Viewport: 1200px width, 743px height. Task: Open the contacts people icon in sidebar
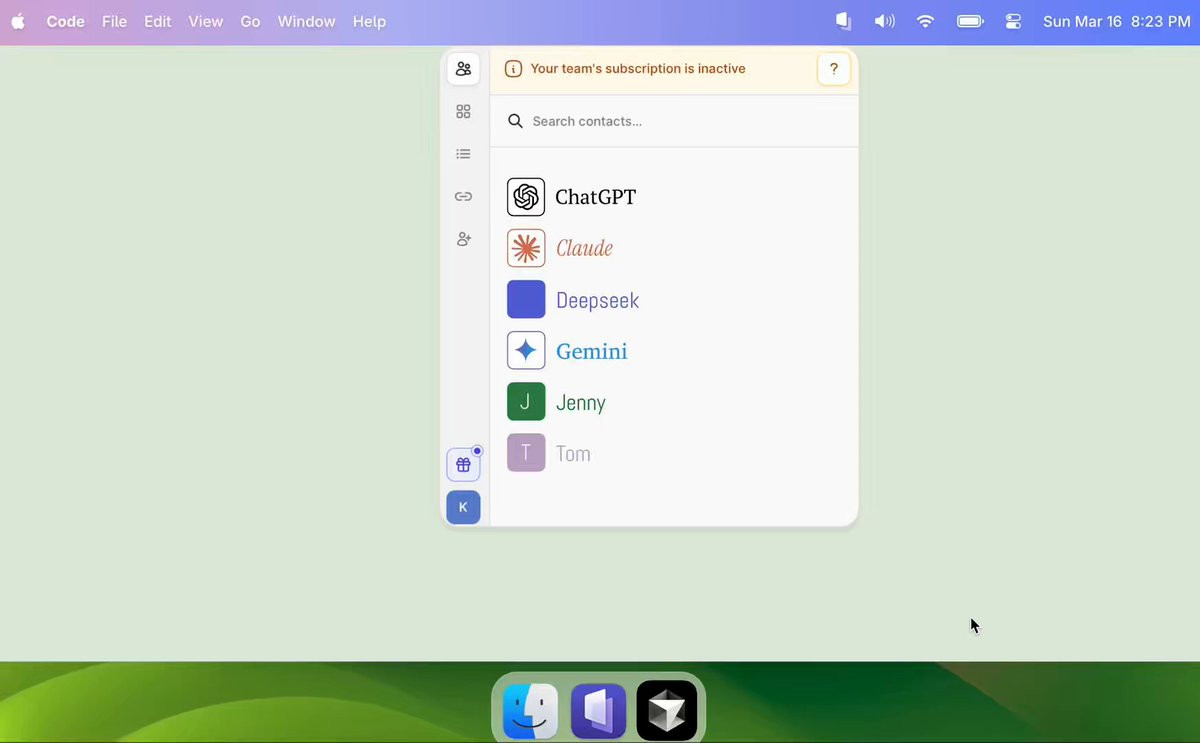click(463, 69)
